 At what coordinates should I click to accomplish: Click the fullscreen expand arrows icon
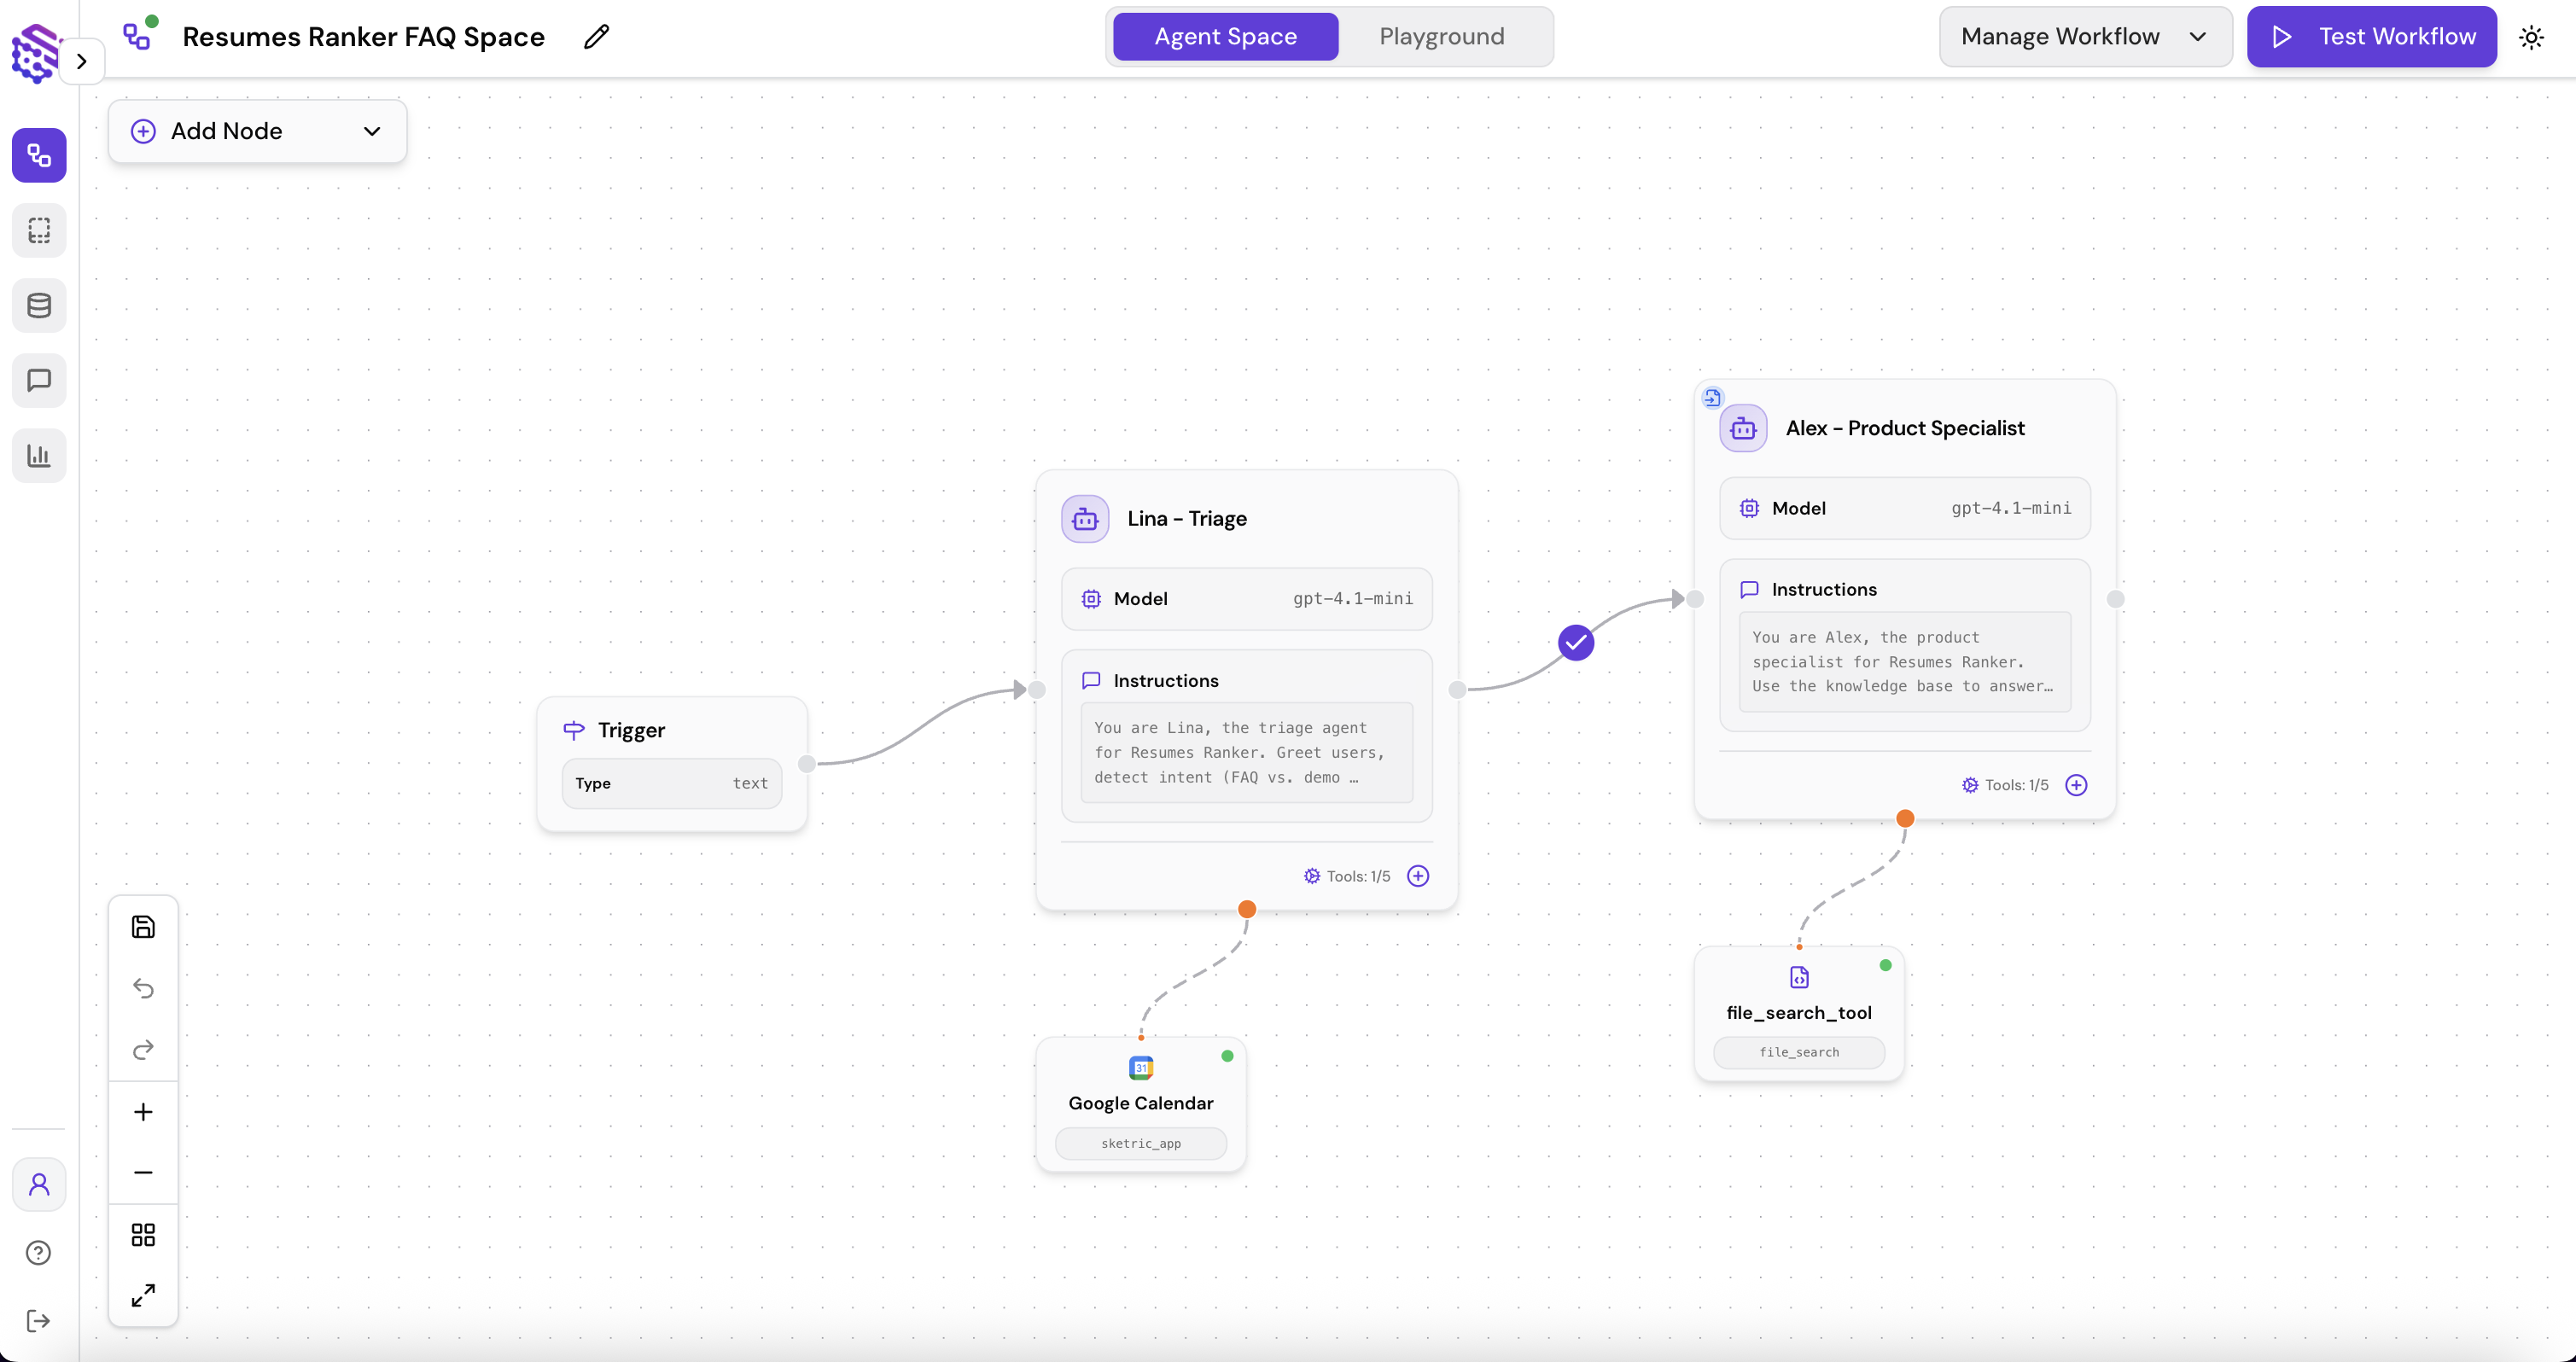pos(143,1295)
